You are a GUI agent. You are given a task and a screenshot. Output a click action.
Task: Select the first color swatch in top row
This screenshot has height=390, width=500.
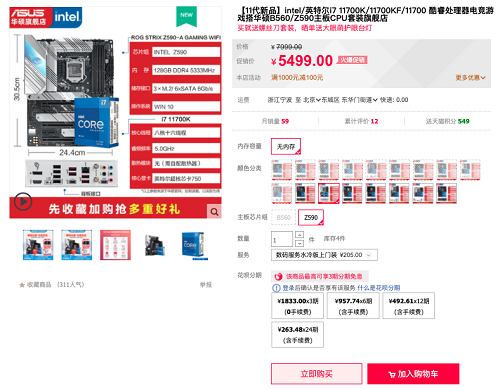click(282, 170)
